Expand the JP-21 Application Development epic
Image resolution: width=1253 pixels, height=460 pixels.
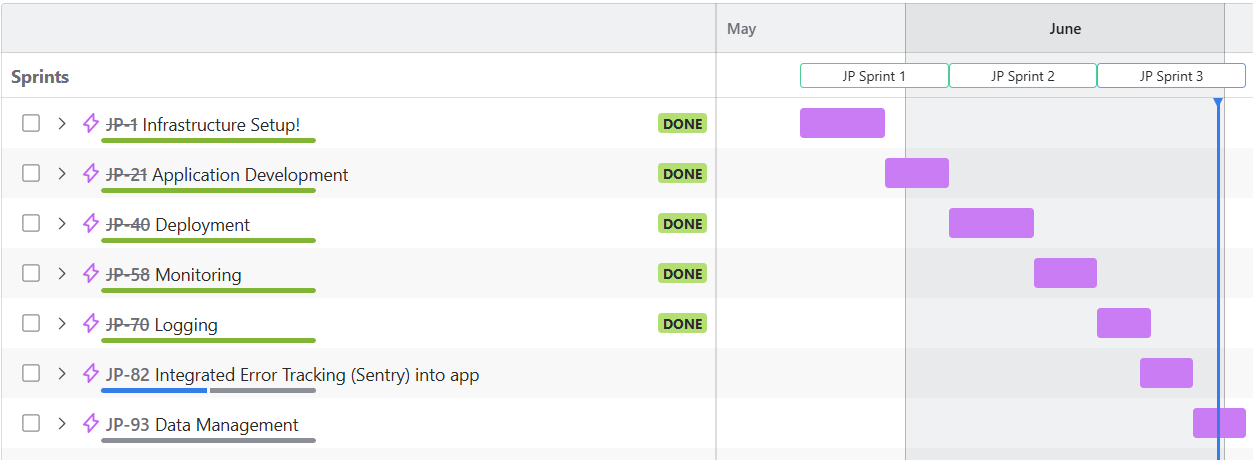pos(61,173)
